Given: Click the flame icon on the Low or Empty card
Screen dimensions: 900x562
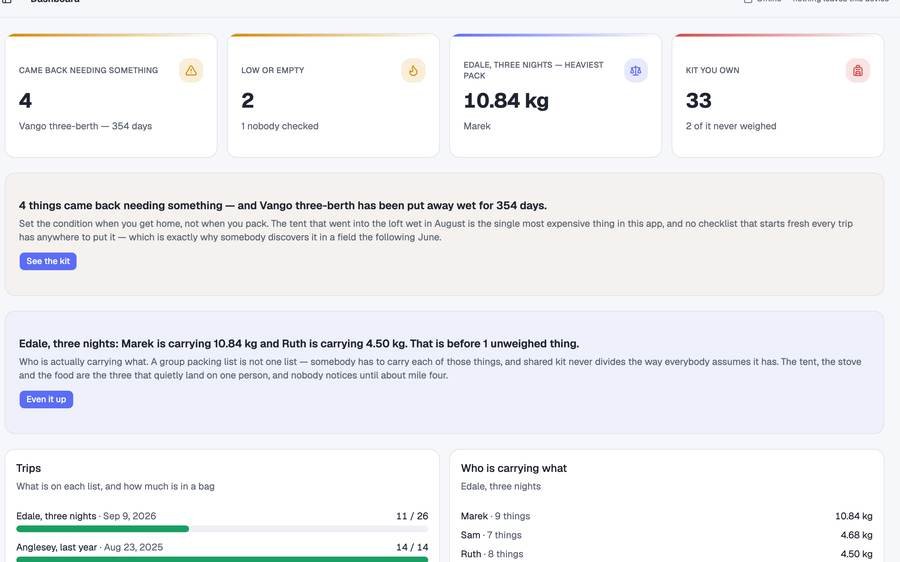Looking at the screenshot, I should pyautogui.click(x=413, y=71).
